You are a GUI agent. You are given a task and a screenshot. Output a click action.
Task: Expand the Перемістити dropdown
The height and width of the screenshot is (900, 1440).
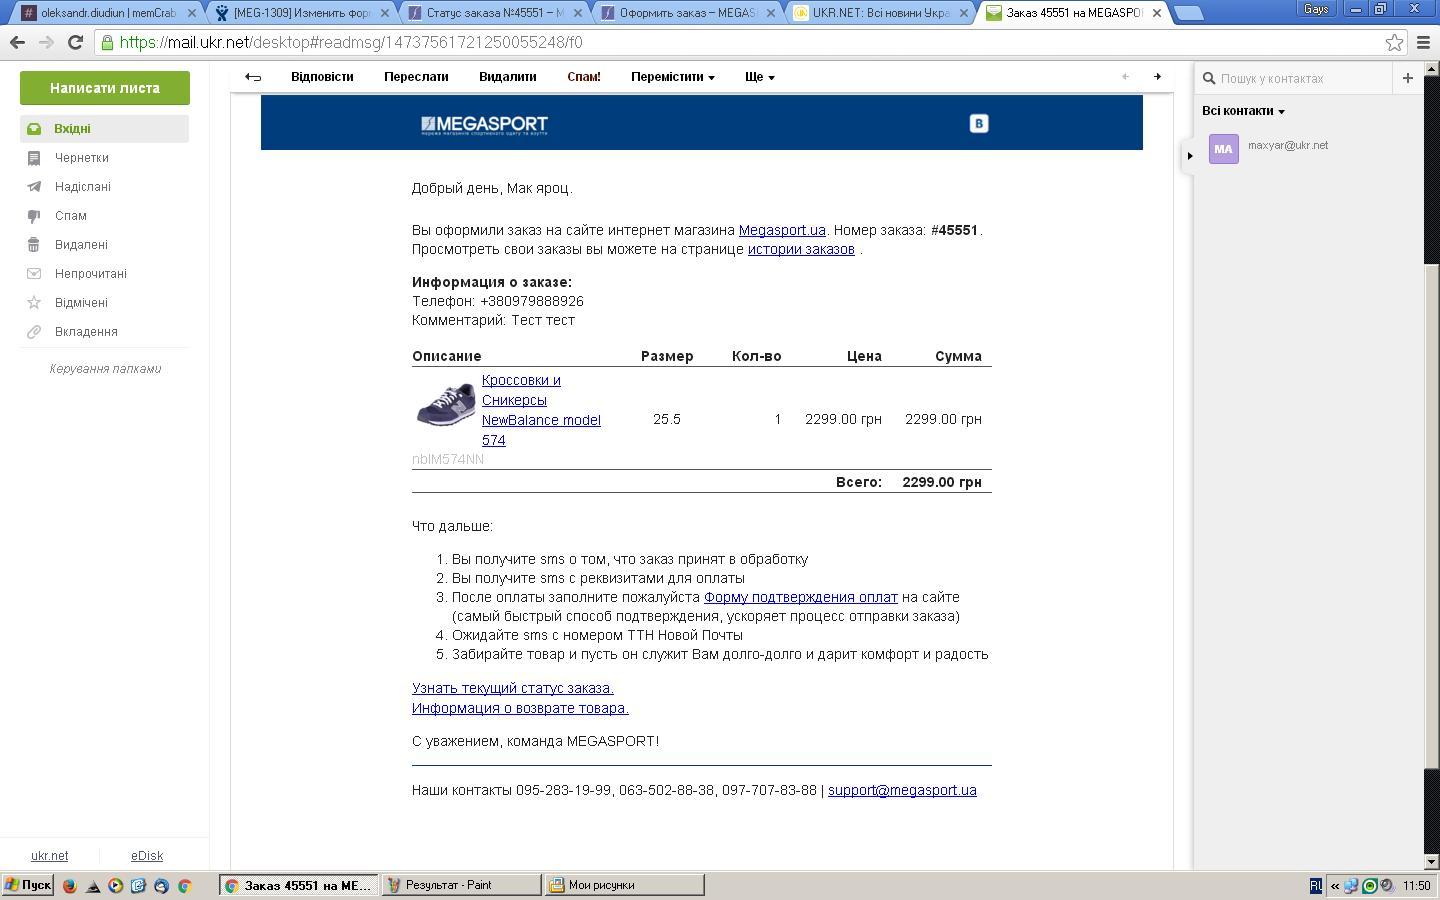672,77
